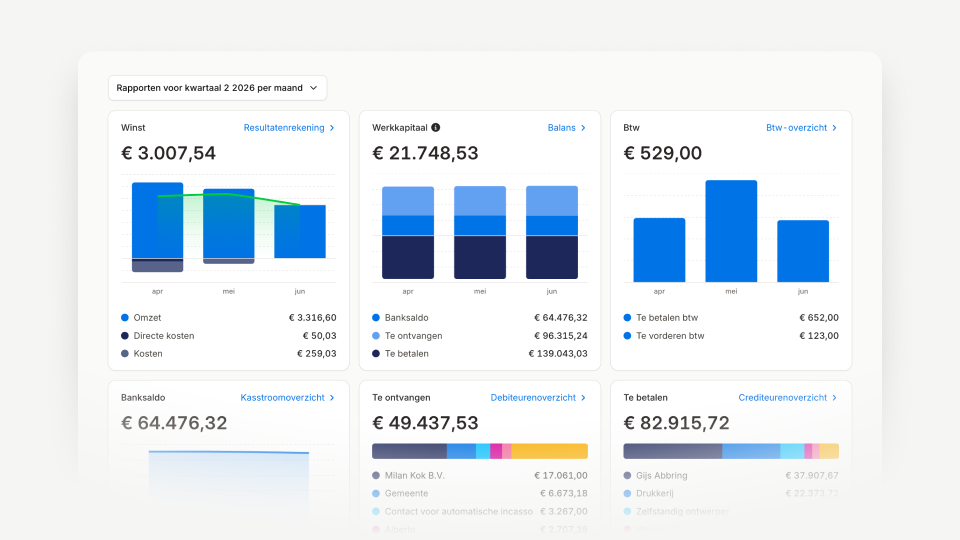
Task: Click the mei bar in Winst chart
Action: (x=228, y=226)
